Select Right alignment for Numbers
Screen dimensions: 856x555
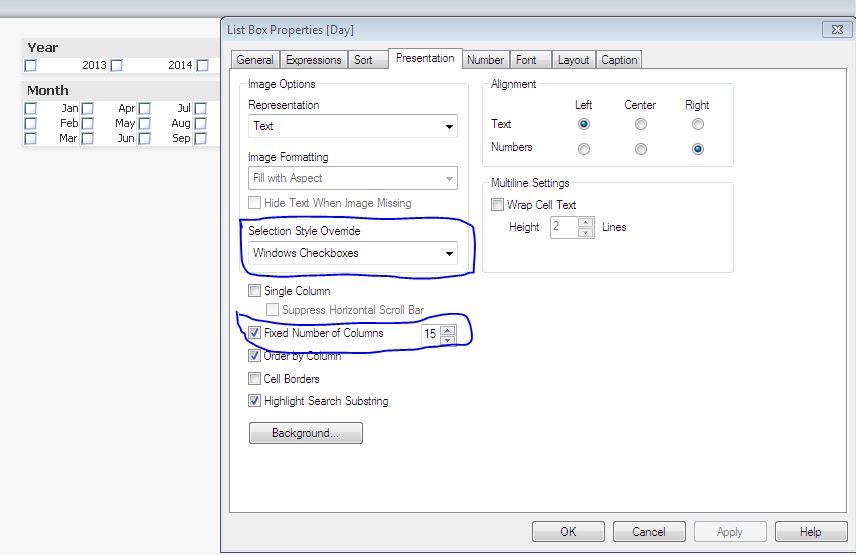point(698,149)
